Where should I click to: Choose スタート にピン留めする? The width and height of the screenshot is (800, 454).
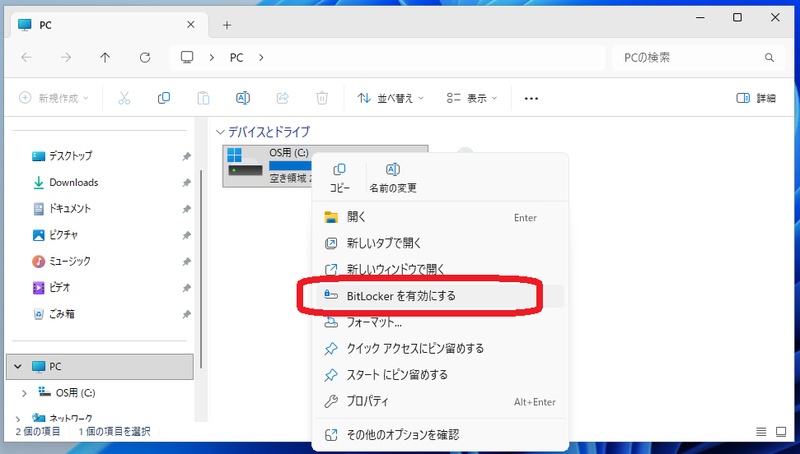(x=440, y=375)
